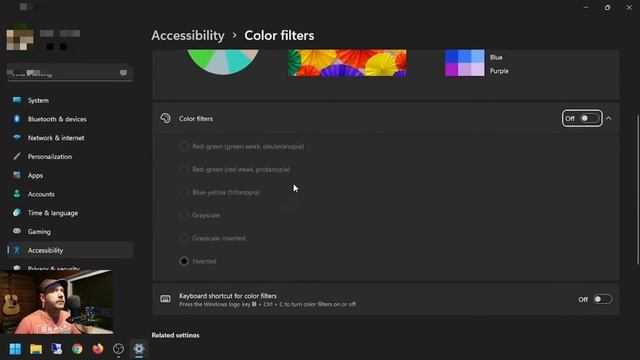The image size is (640, 360).
Task: Open Time & language settings
Action: [x=70, y=213]
